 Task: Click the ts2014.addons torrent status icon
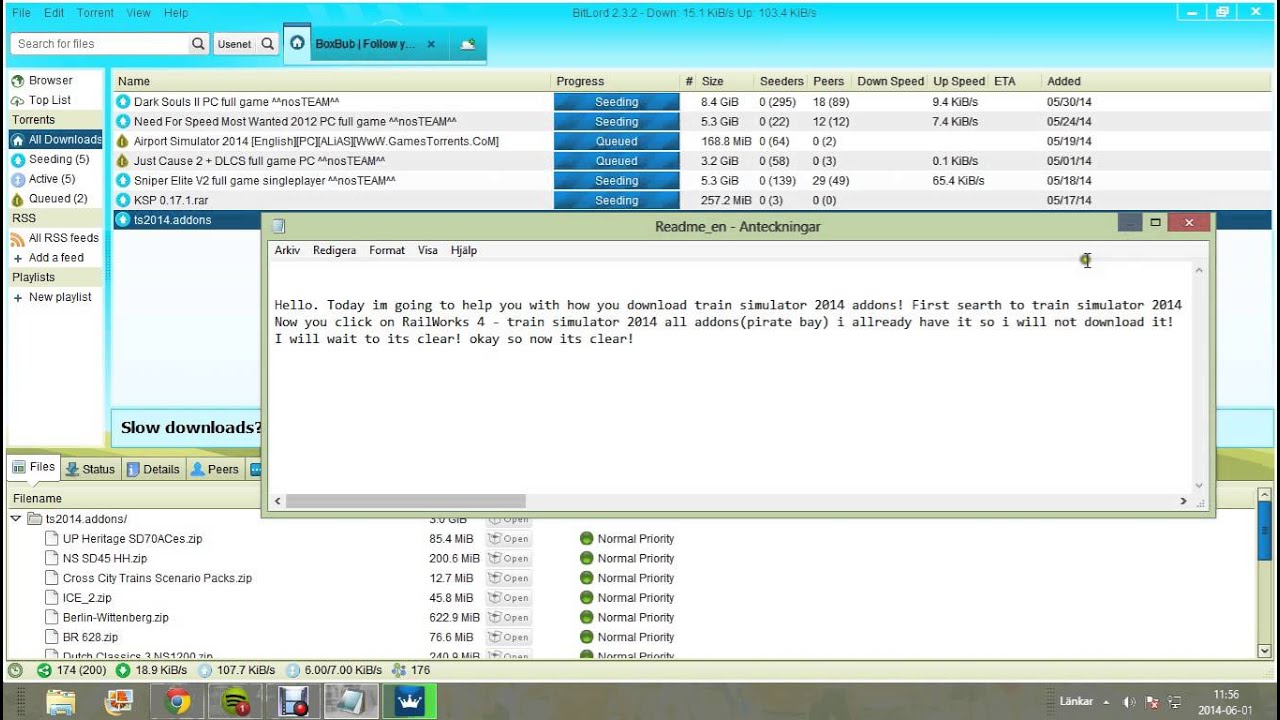123,220
